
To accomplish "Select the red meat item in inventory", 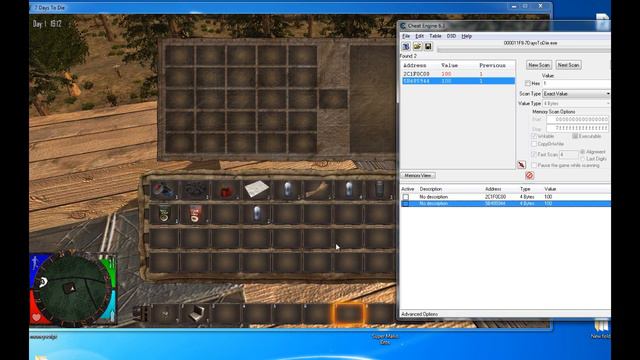I will (x=226, y=190).
